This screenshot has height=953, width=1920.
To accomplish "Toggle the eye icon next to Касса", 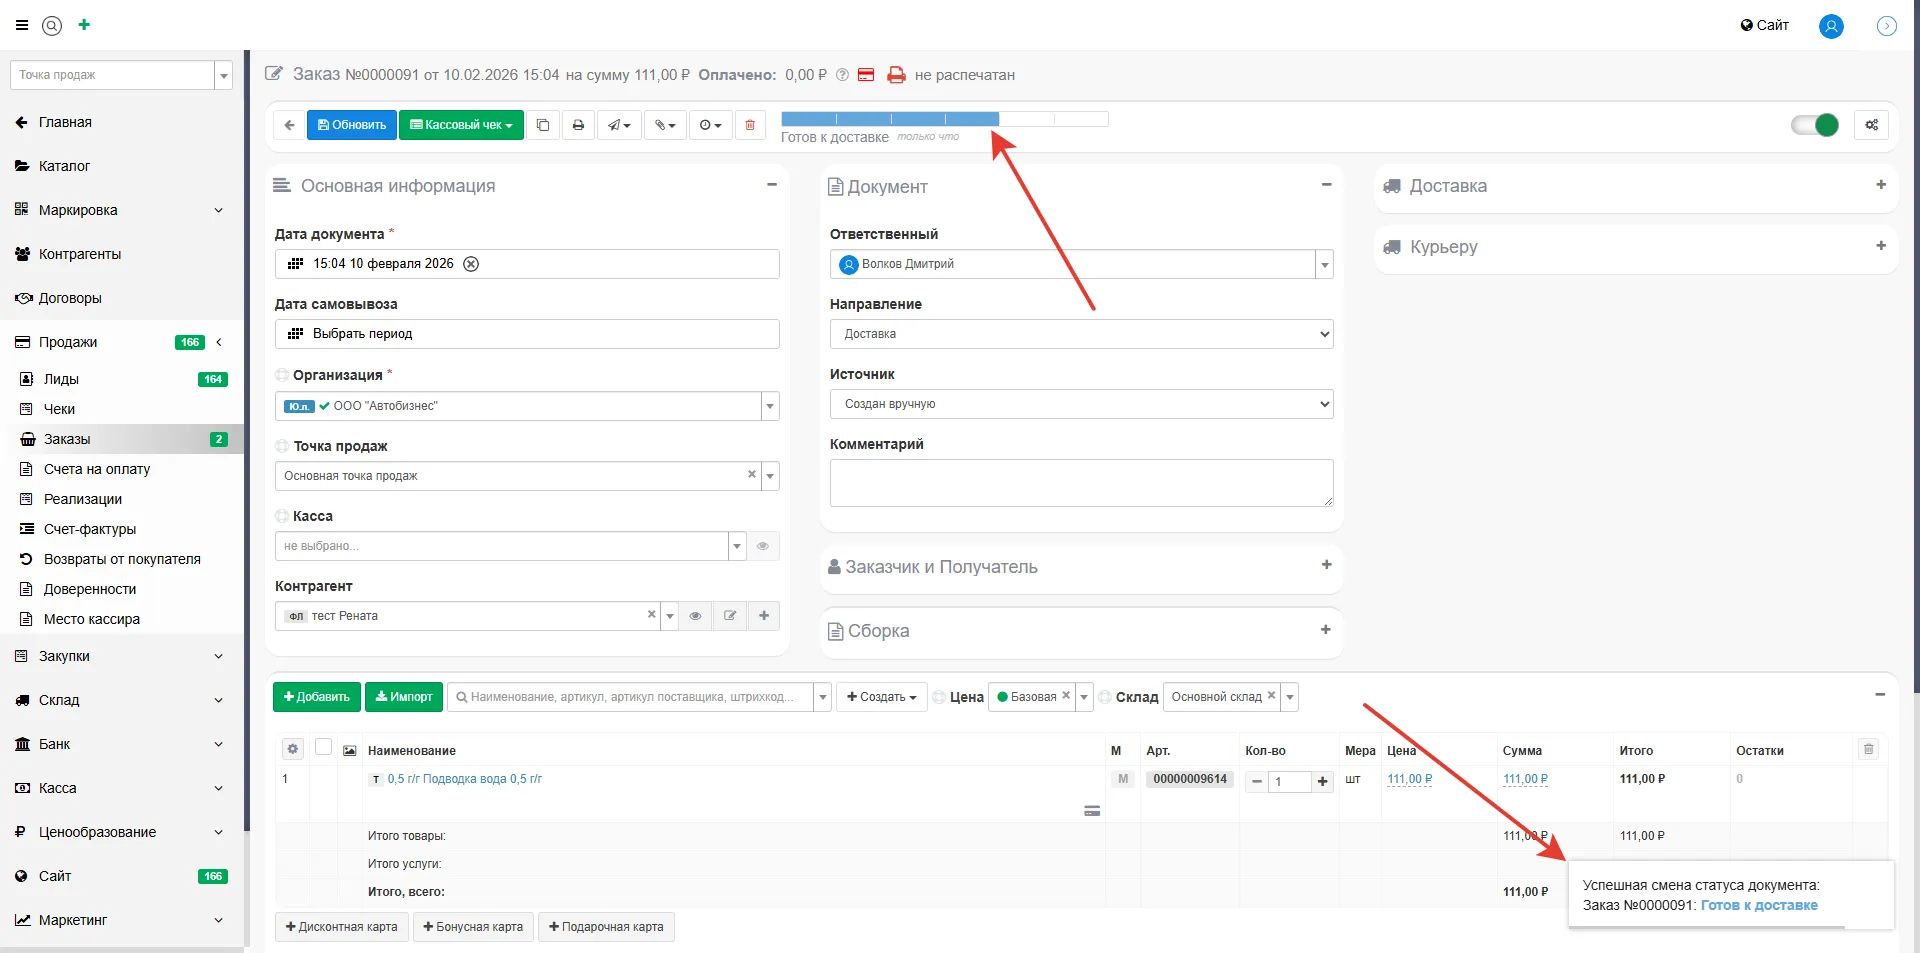I will [763, 546].
